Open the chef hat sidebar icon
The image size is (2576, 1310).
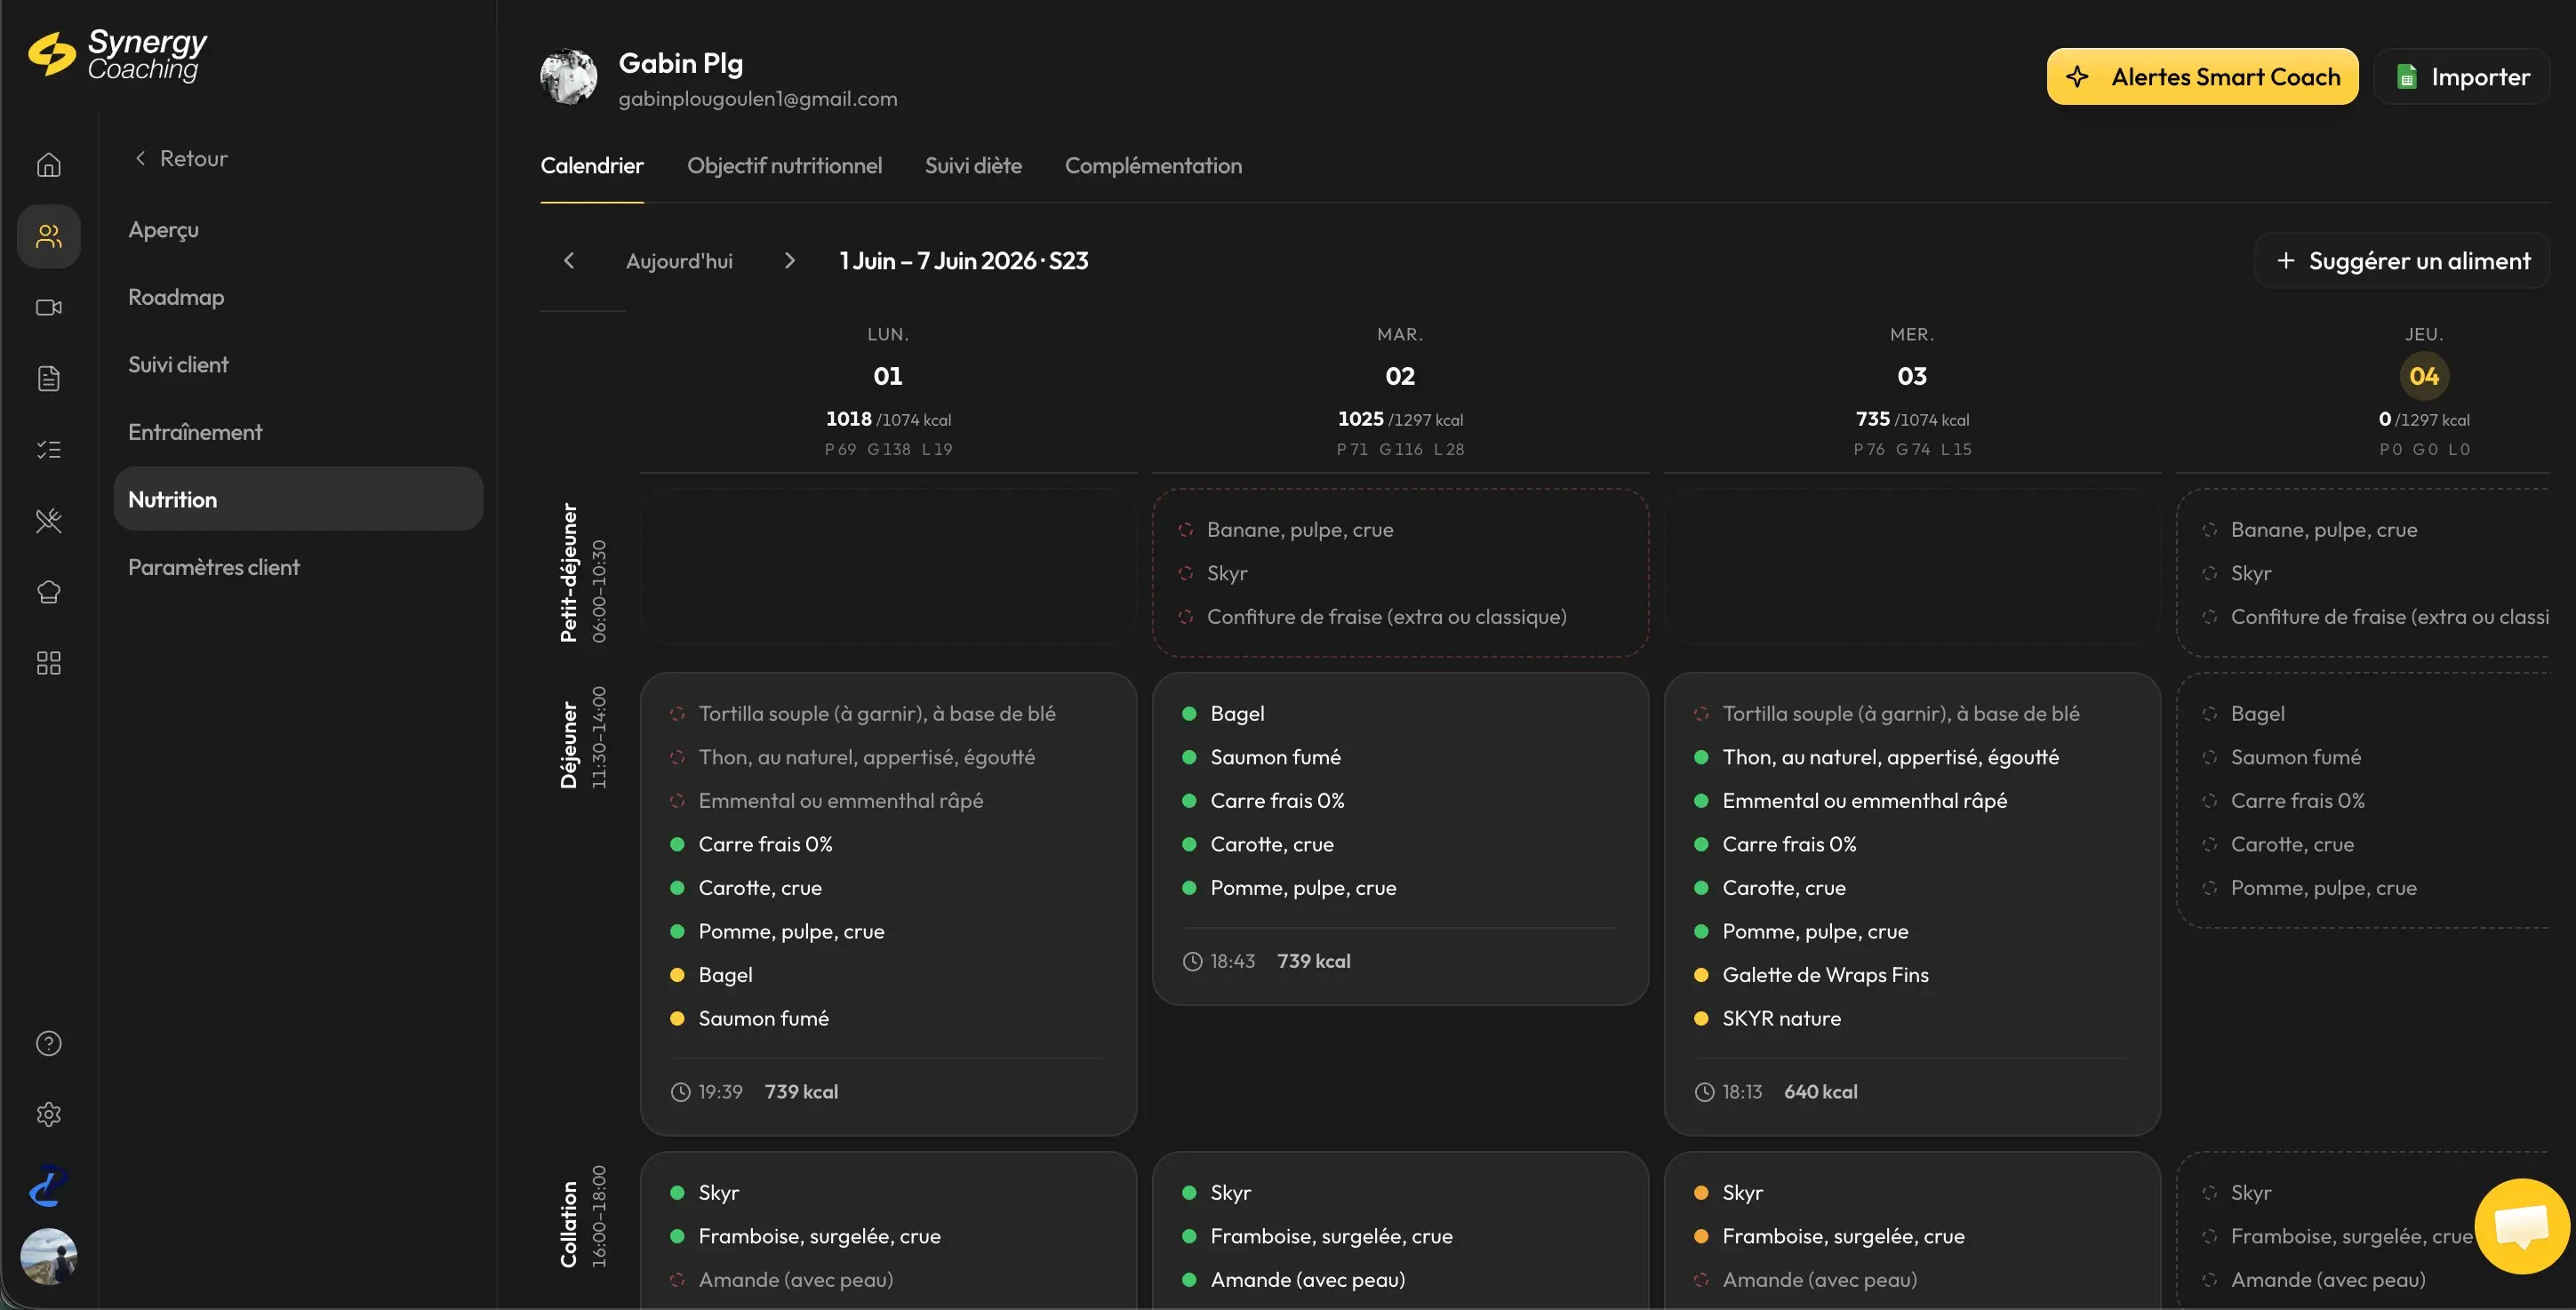48,592
